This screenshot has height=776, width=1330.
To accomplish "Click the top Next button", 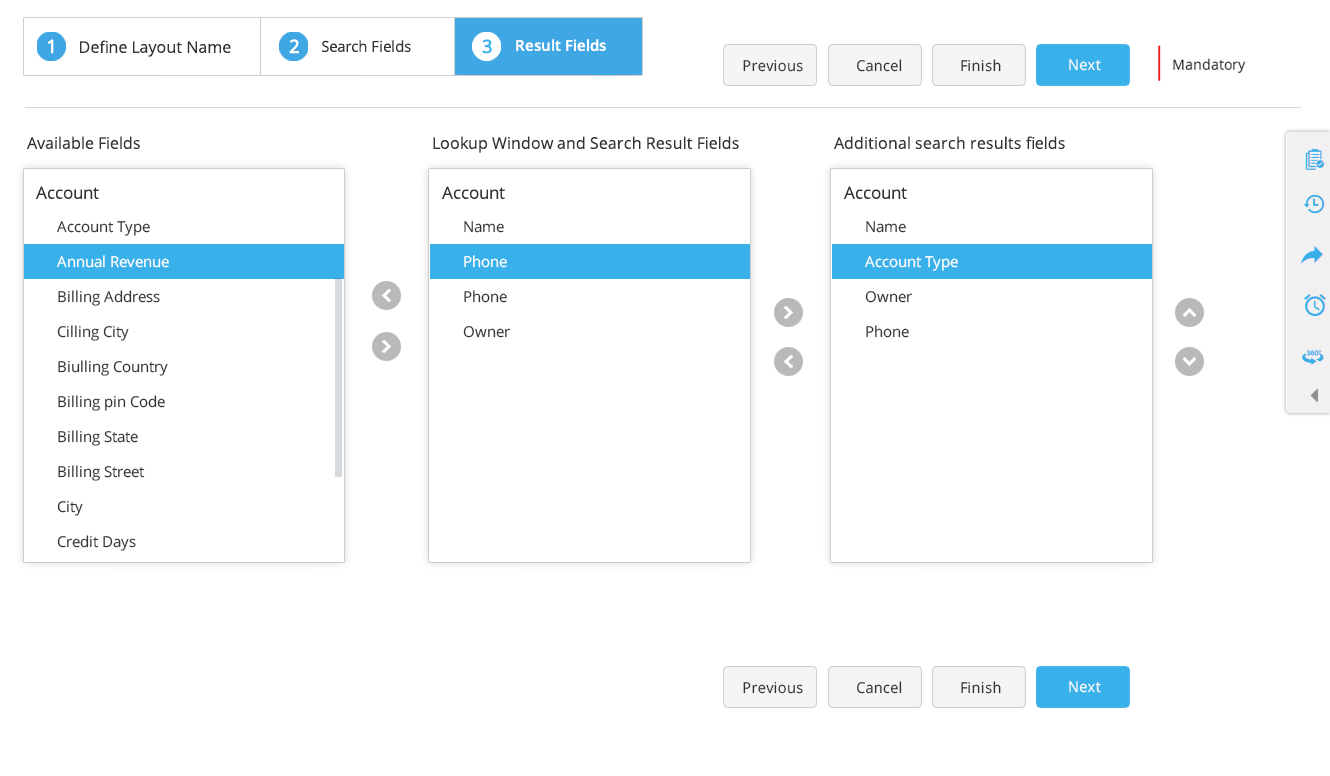I will click(x=1083, y=65).
